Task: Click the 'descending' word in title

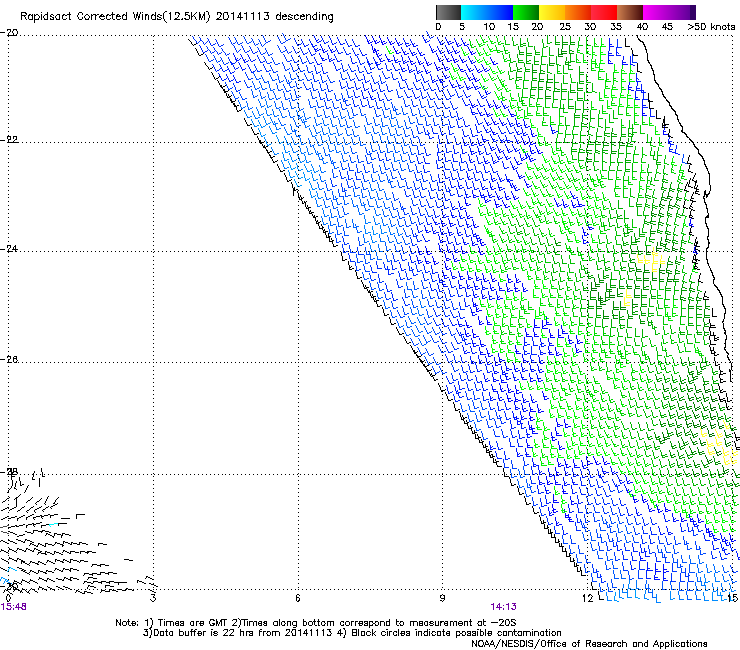Action: [x=304, y=17]
